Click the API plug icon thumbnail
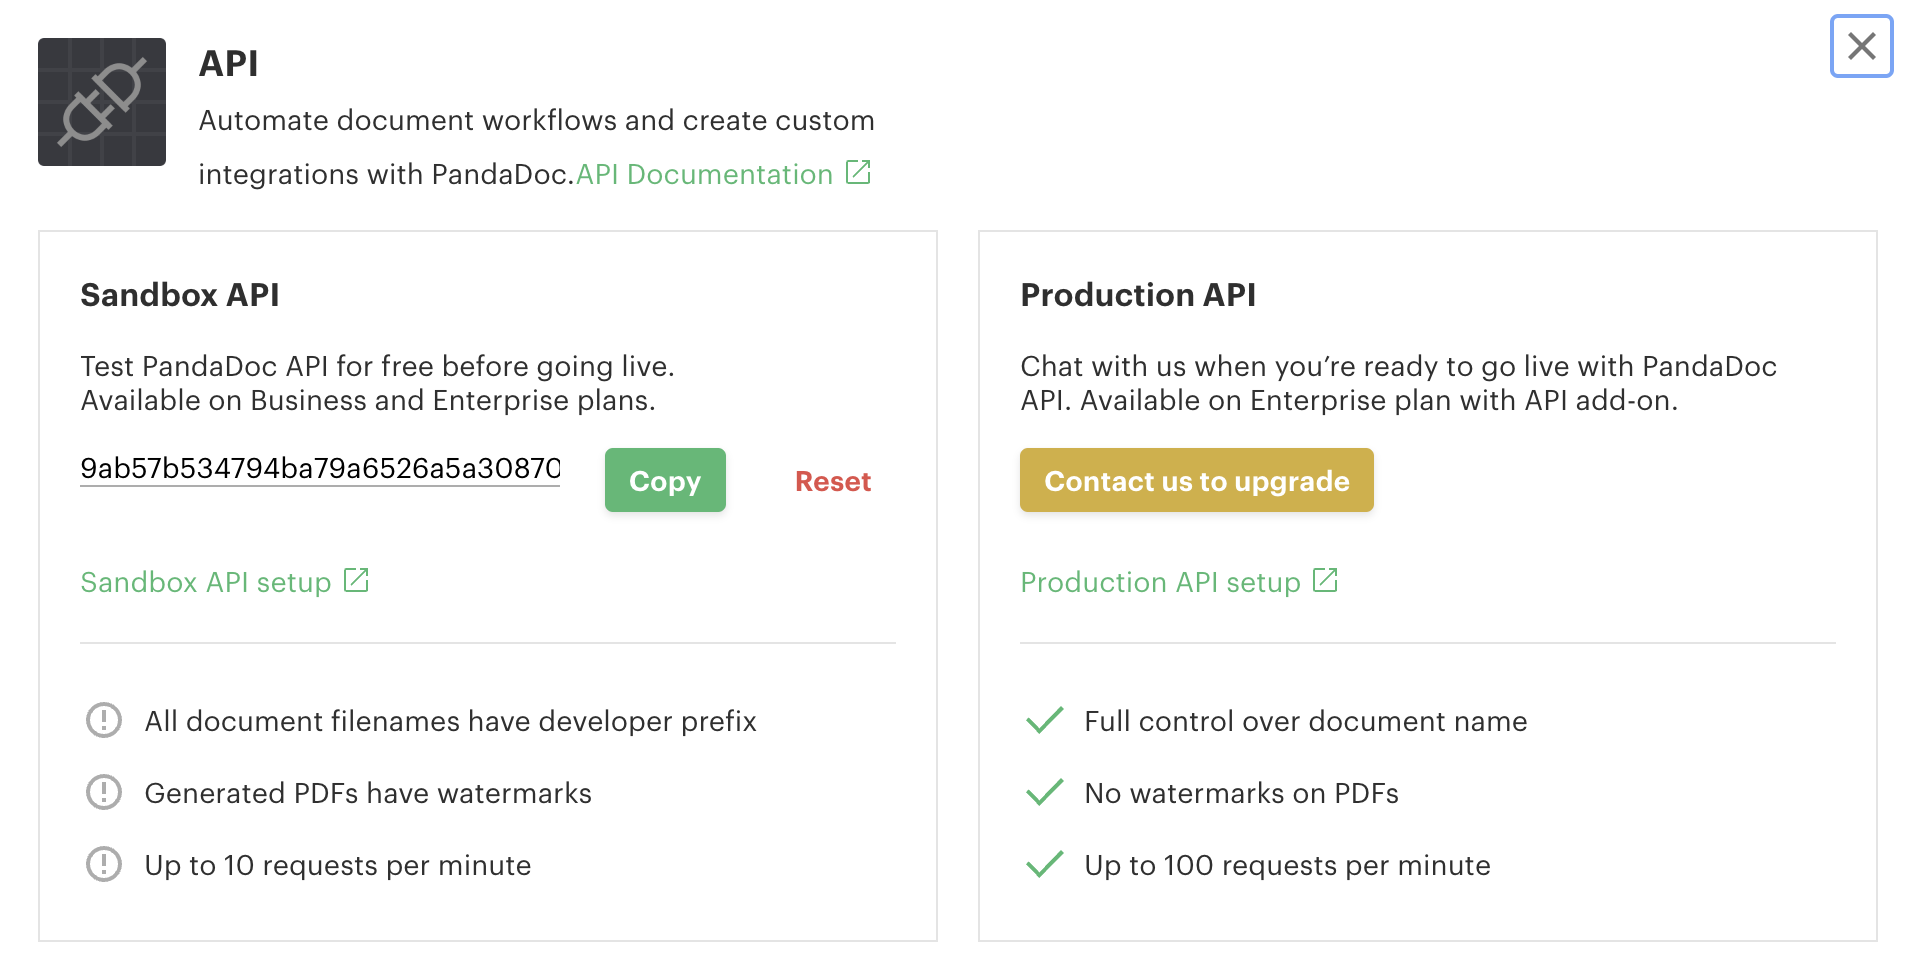The image size is (1914, 980). (102, 102)
